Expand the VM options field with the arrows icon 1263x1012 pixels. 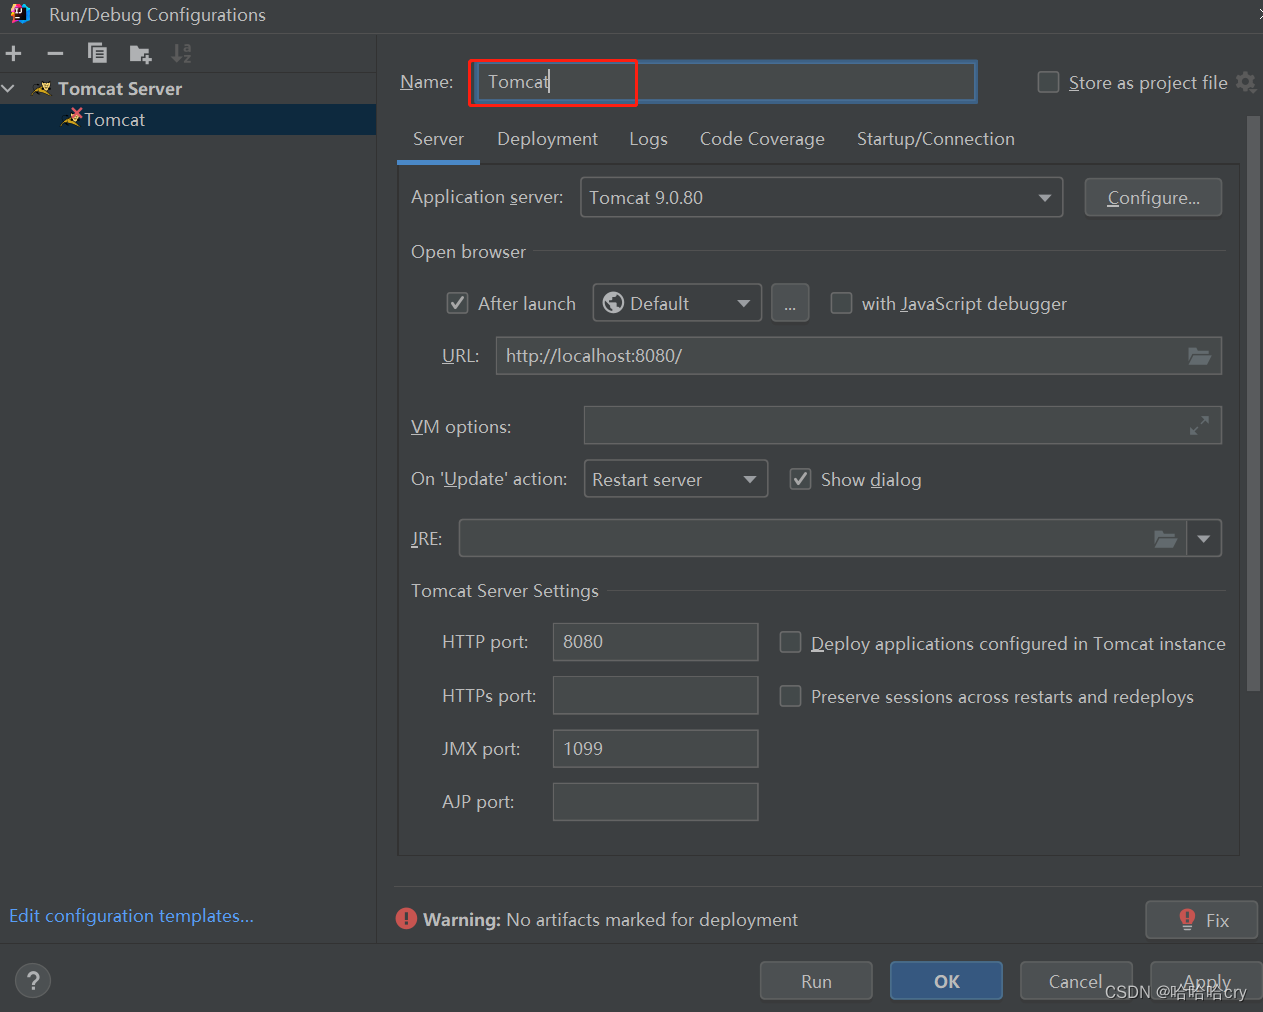tap(1200, 426)
